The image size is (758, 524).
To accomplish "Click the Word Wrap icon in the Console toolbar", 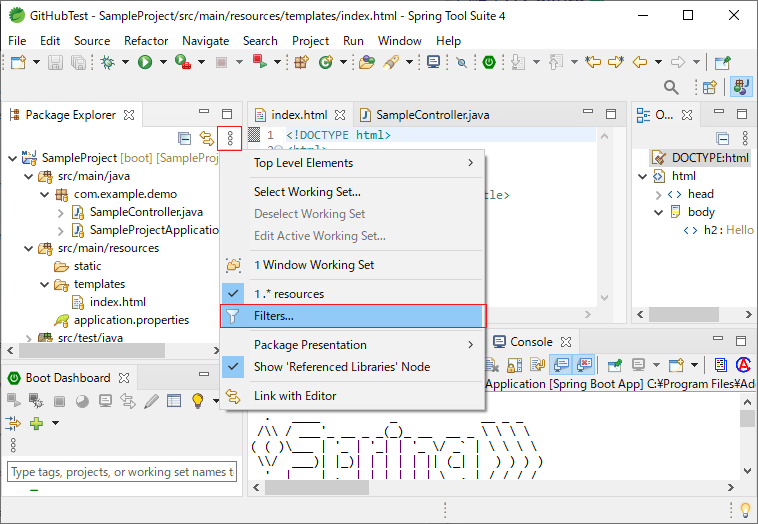I will [x=537, y=365].
